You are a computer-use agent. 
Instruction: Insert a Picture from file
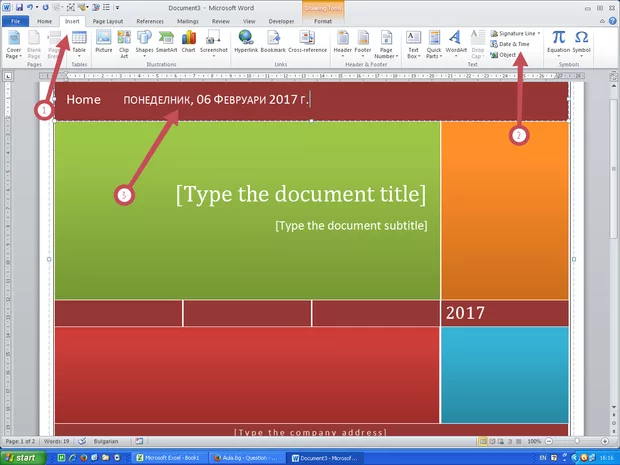click(104, 42)
